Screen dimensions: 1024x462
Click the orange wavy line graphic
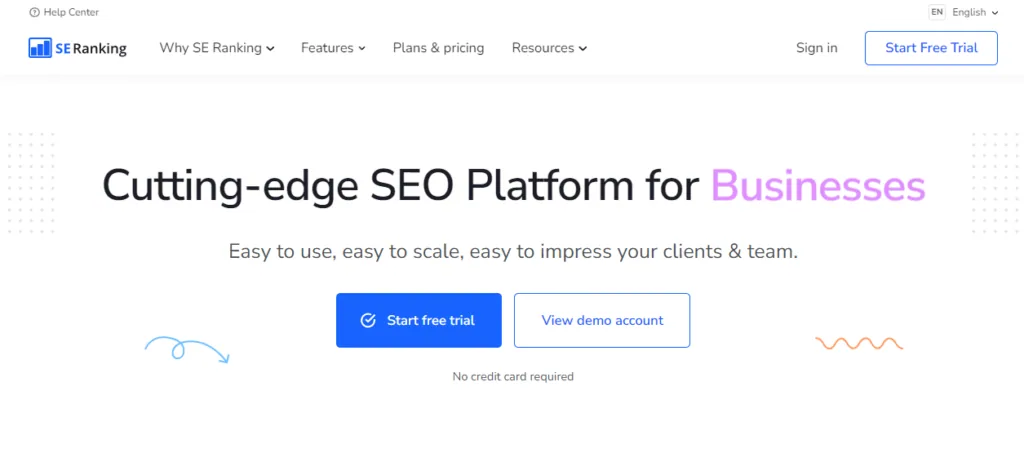(859, 343)
